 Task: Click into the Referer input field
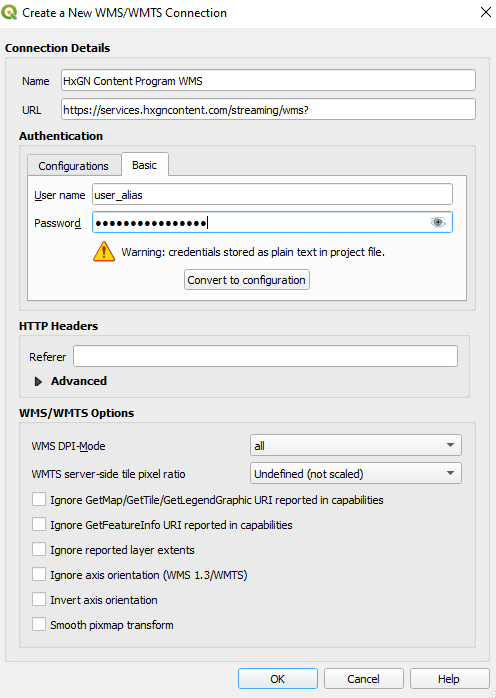pyautogui.click(x=265, y=357)
